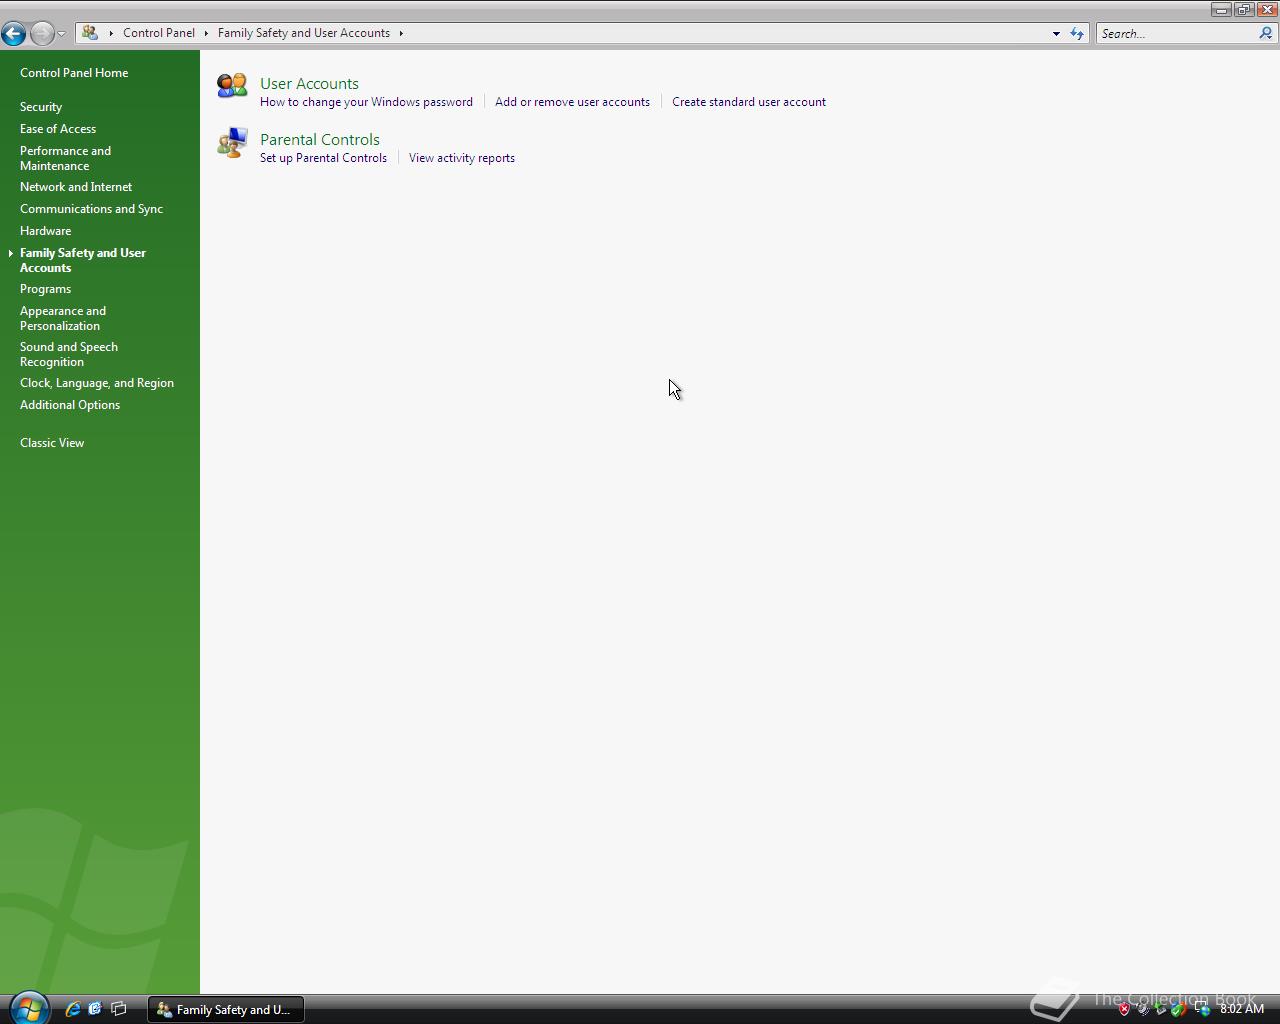
Task: Click the tray icon left of the green checkmark
Action: [x=1161, y=1009]
